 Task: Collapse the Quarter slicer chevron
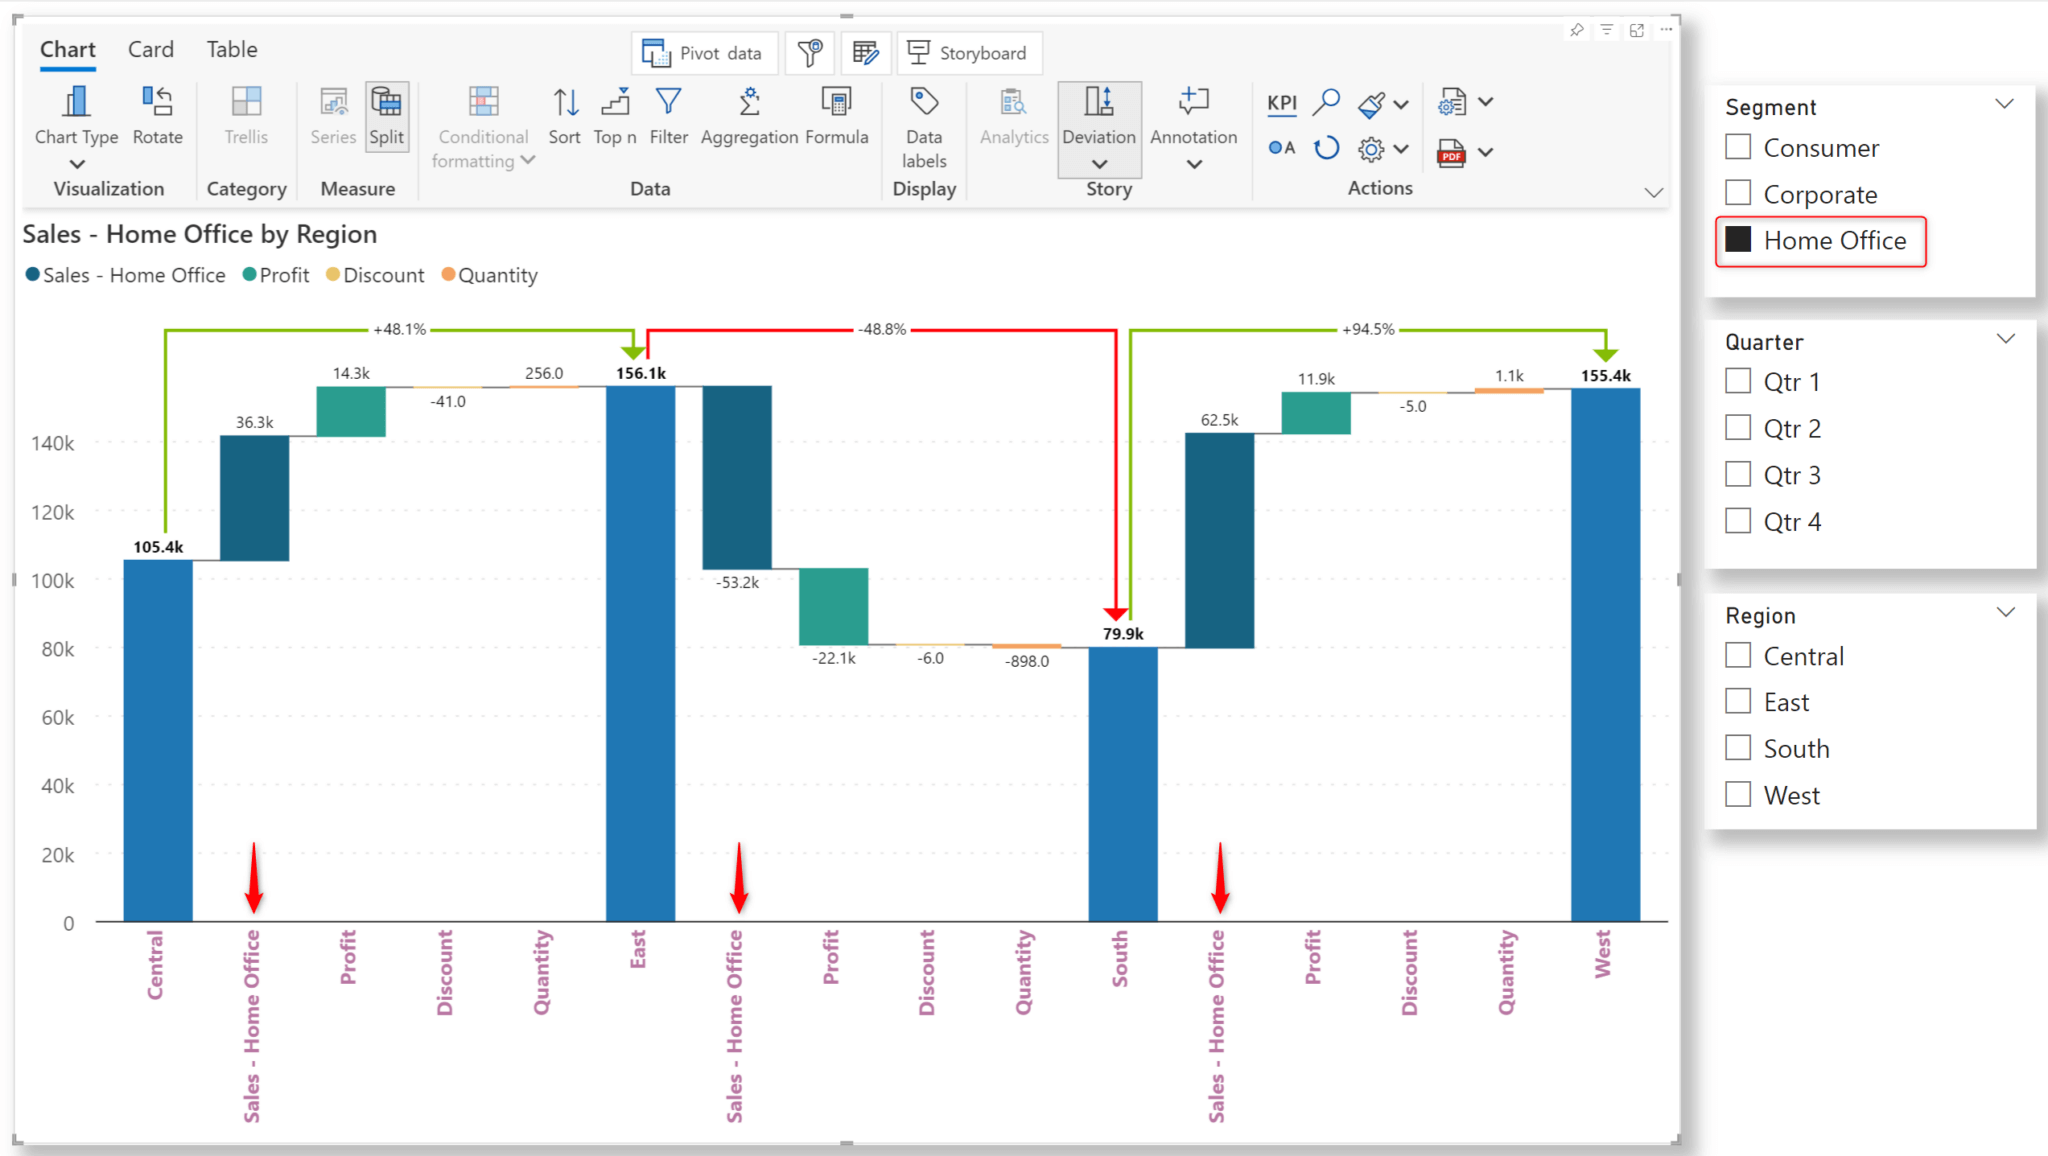[x=2005, y=339]
